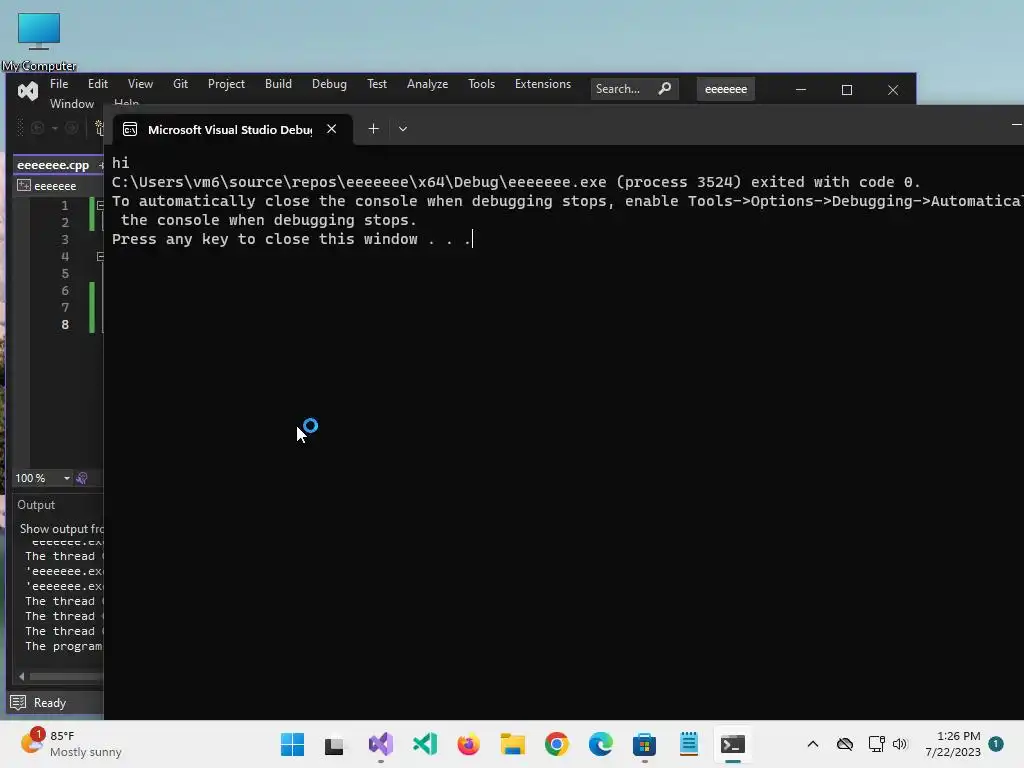Viewport: 1024px width, 768px height.
Task: Close the Debug Console tab
Action: pos(332,129)
